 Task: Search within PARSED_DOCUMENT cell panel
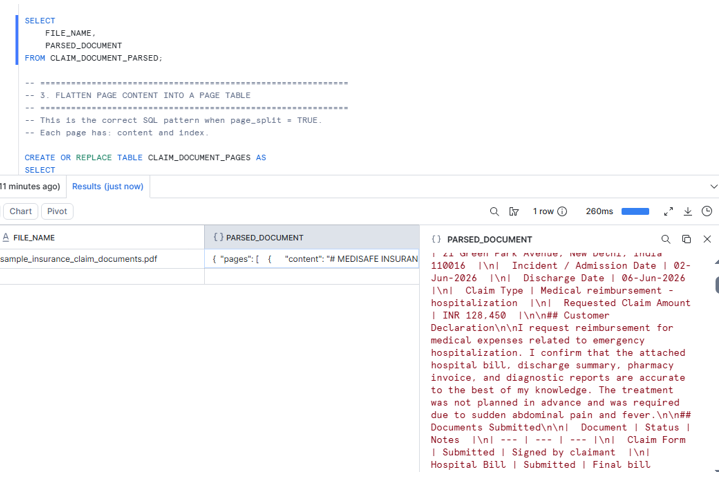pyautogui.click(x=666, y=239)
